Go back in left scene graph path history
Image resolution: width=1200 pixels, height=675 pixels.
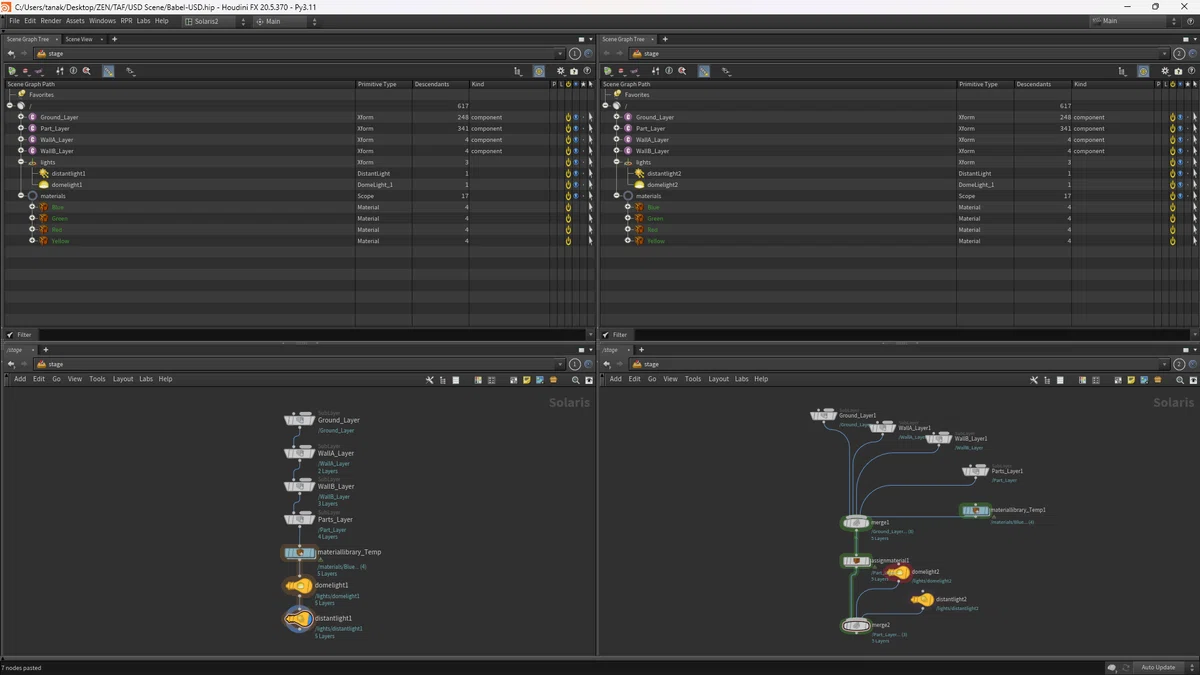tap(11, 54)
